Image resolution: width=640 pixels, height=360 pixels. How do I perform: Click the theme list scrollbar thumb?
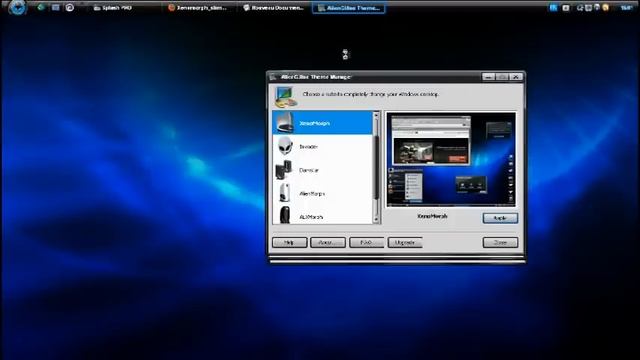[x=376, y=167]
